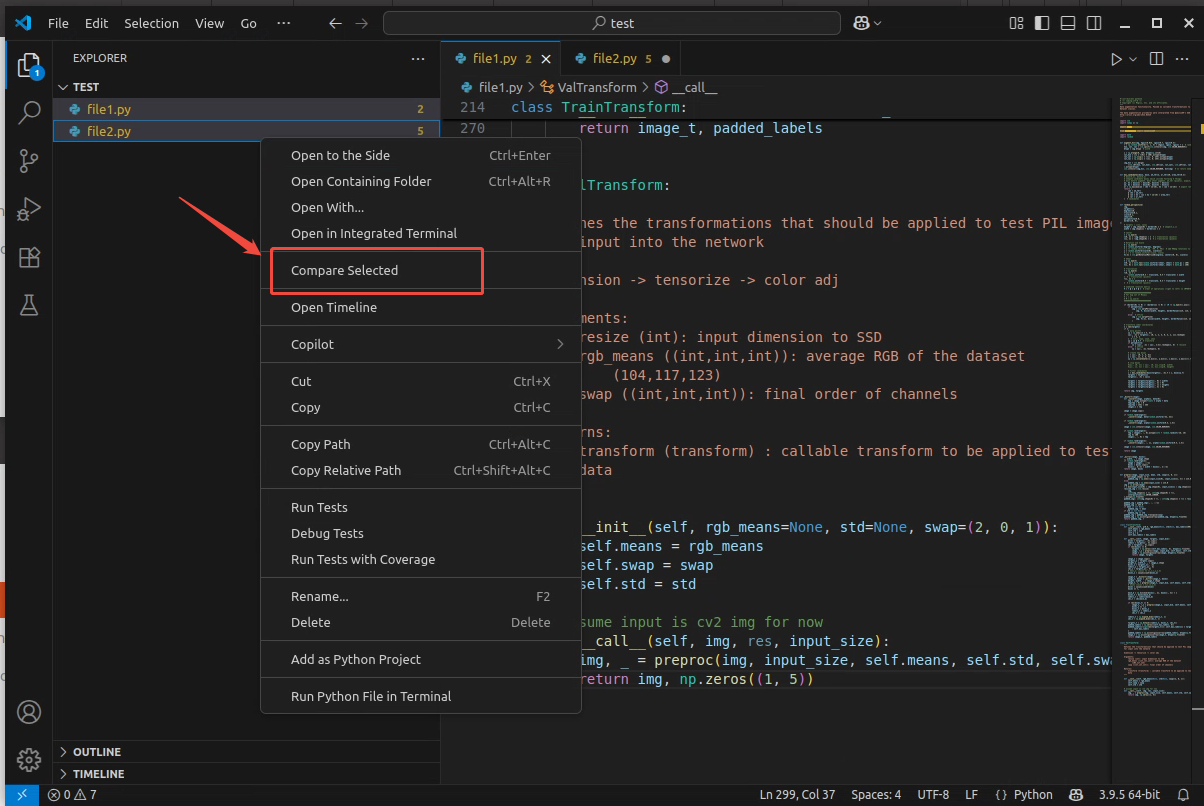Choose Run Tests

pos(421,507)
